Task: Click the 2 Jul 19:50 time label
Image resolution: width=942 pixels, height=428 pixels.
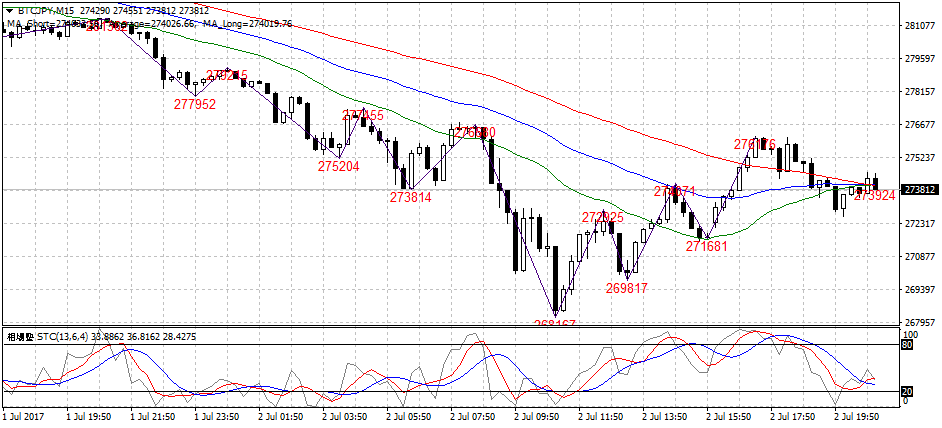Action: click(x=856, y=414)
